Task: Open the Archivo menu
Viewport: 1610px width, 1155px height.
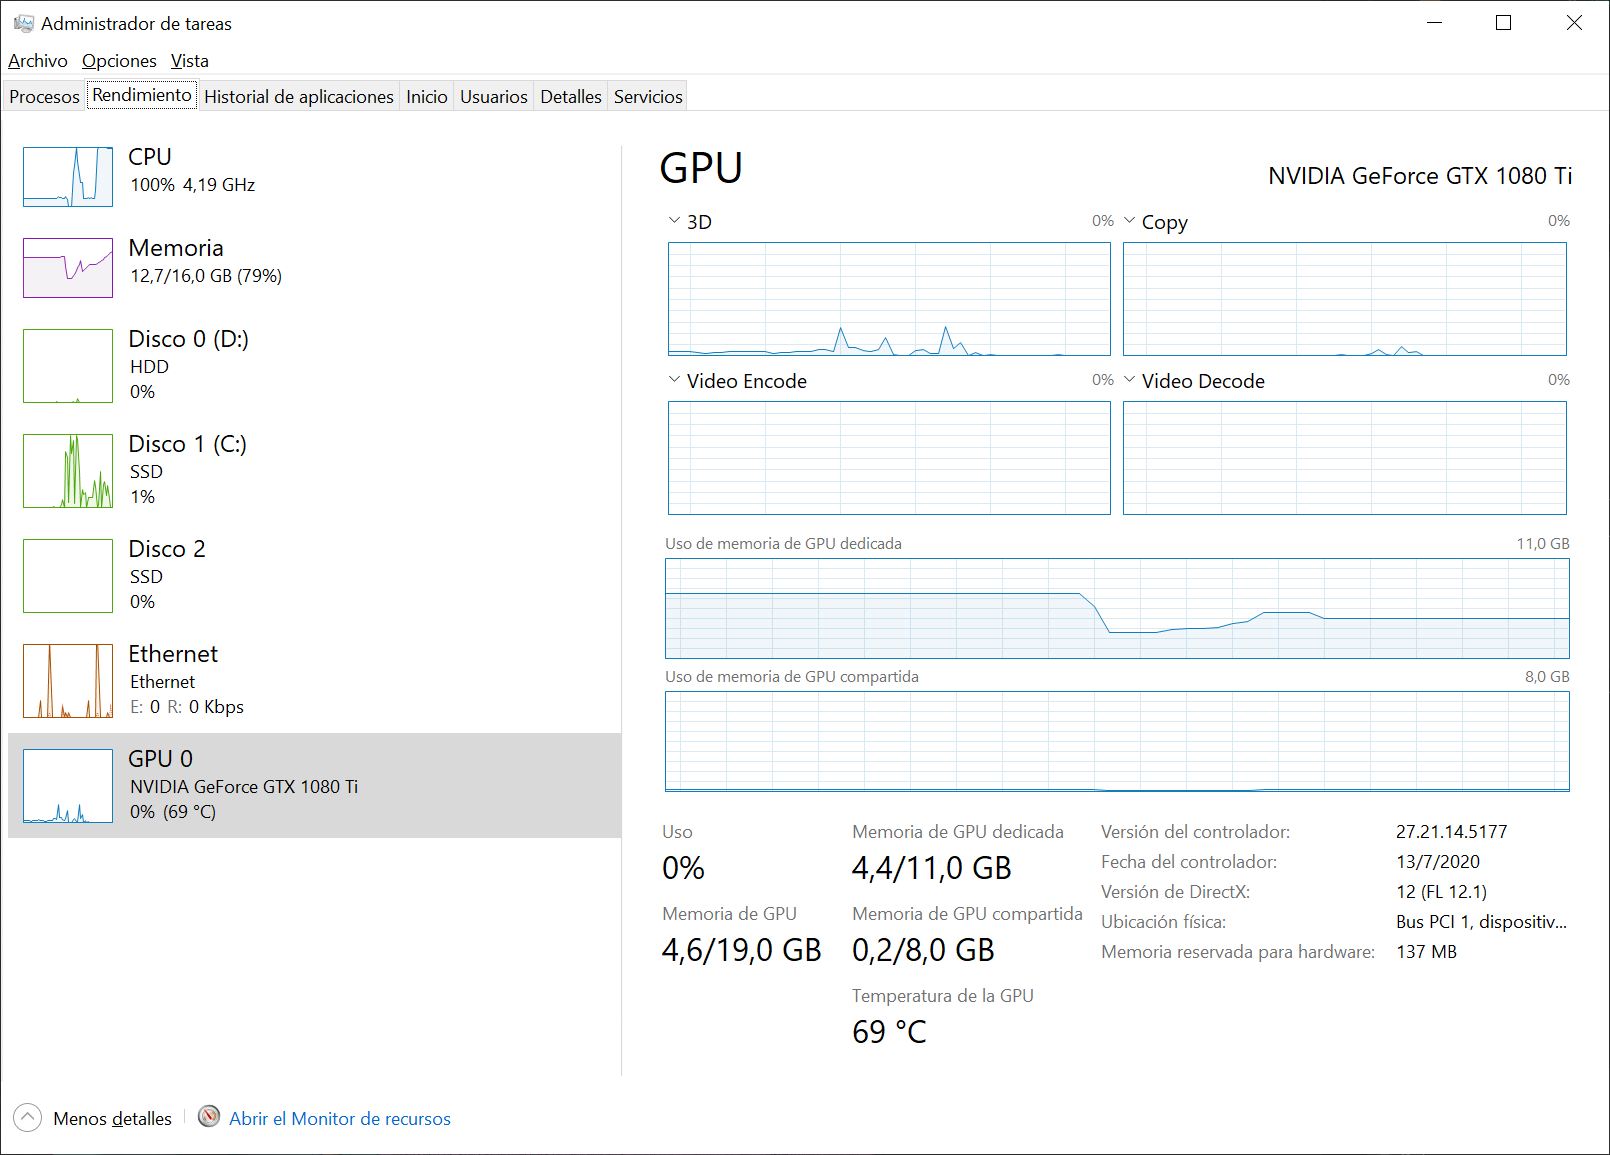Action: point(38,61)
